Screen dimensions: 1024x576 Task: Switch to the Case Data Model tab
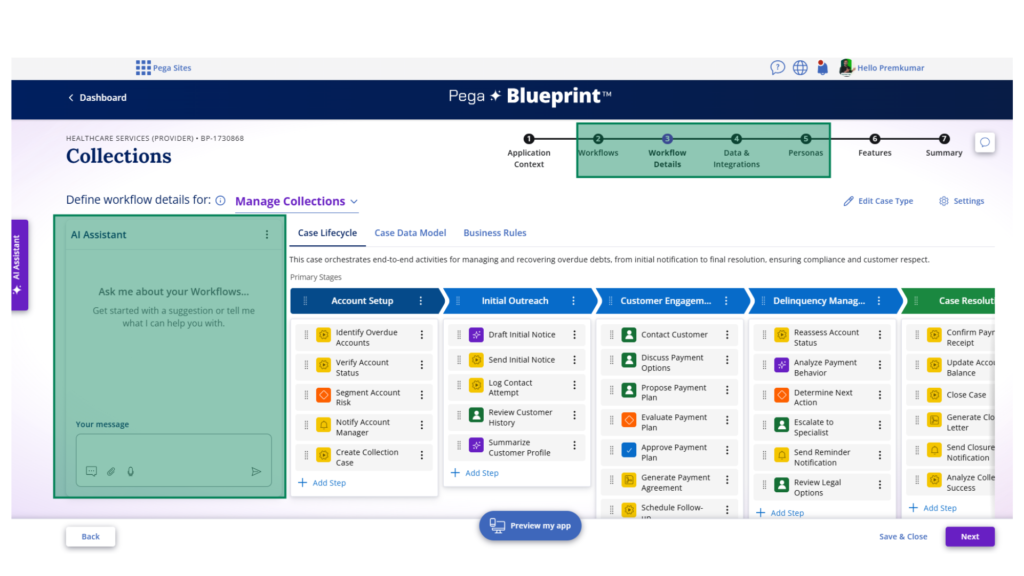click(410, 233)
